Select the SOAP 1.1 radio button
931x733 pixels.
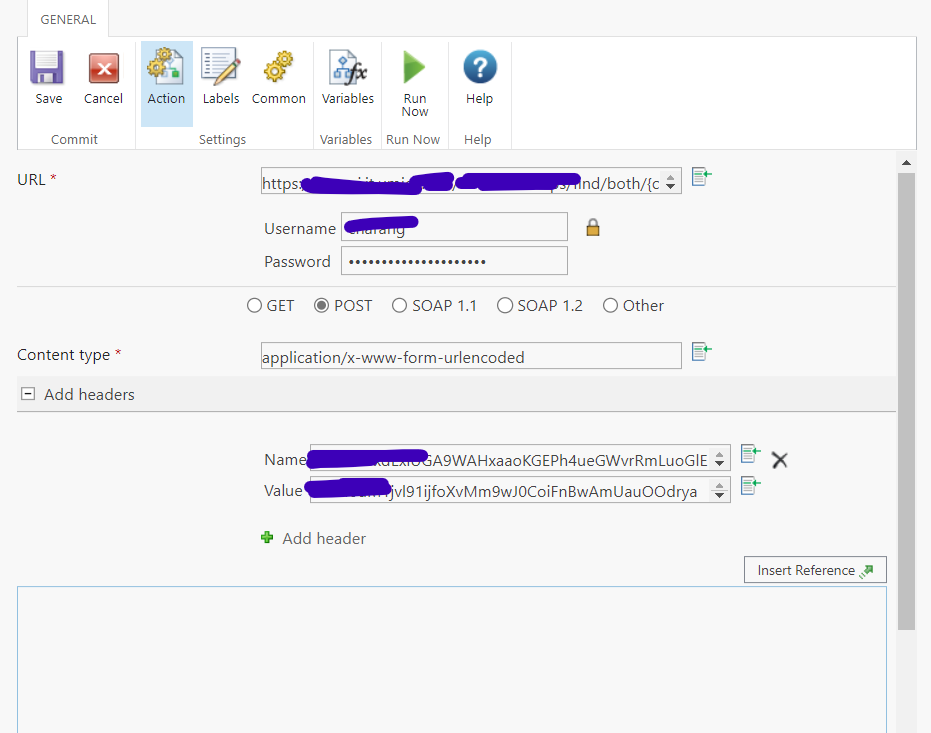399,306
